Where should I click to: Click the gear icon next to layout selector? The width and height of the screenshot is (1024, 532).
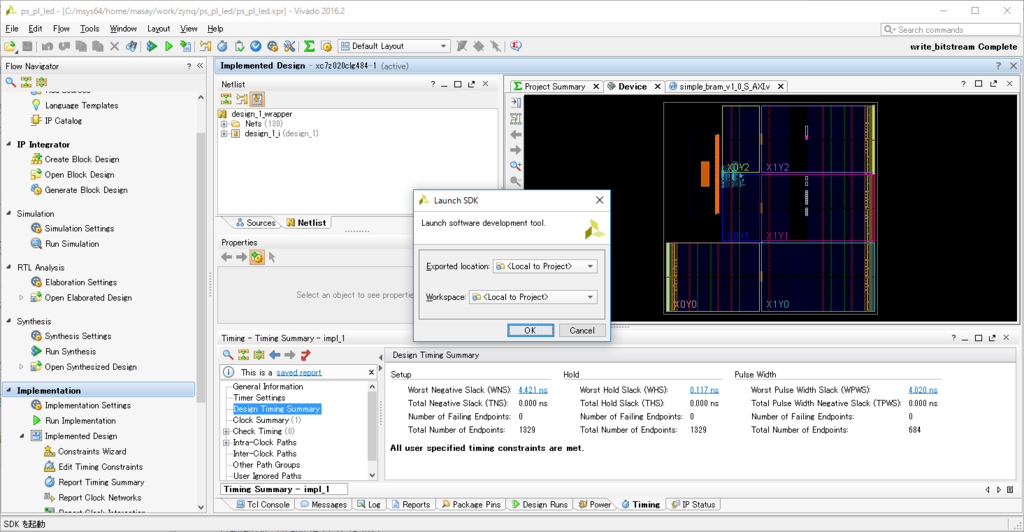[327, 46]
